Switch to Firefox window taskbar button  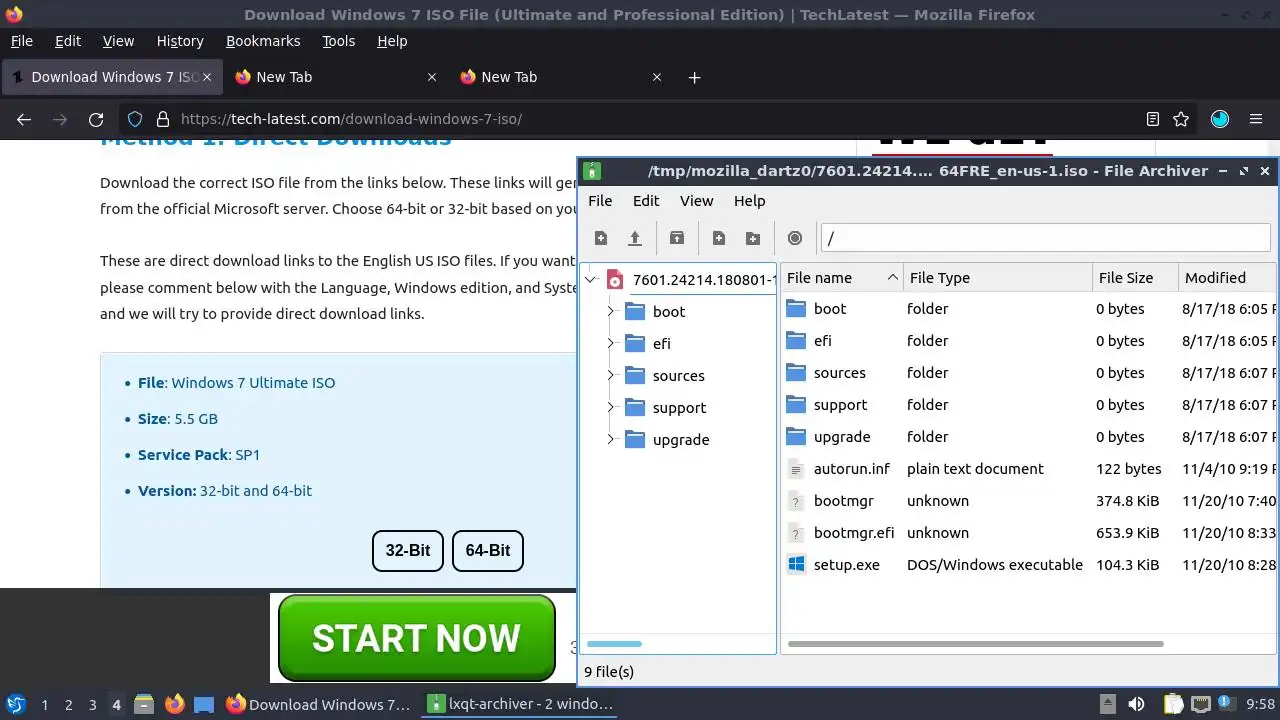(319, 704)
